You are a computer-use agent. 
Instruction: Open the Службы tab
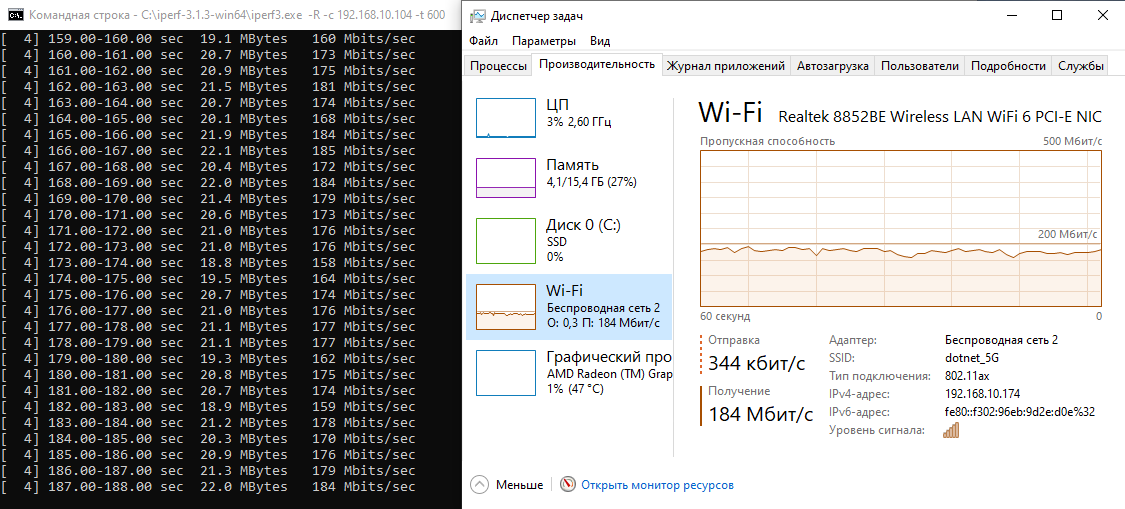(1081, 66)
